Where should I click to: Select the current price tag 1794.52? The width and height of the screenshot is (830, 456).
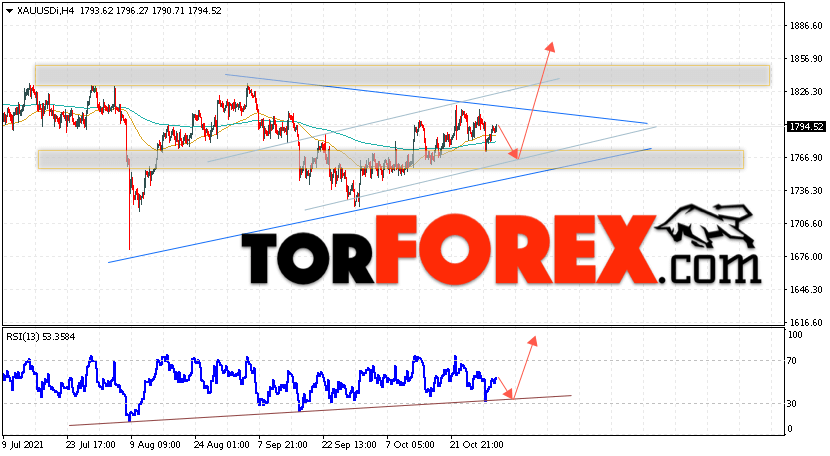(806, 127)
